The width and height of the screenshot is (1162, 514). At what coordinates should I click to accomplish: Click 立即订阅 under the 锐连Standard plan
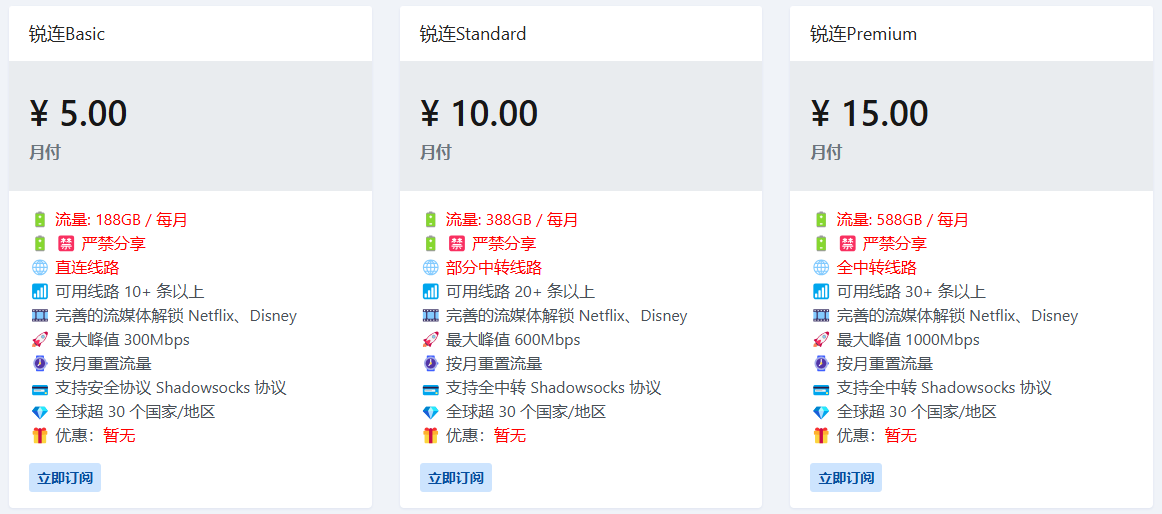click(456, 478)
